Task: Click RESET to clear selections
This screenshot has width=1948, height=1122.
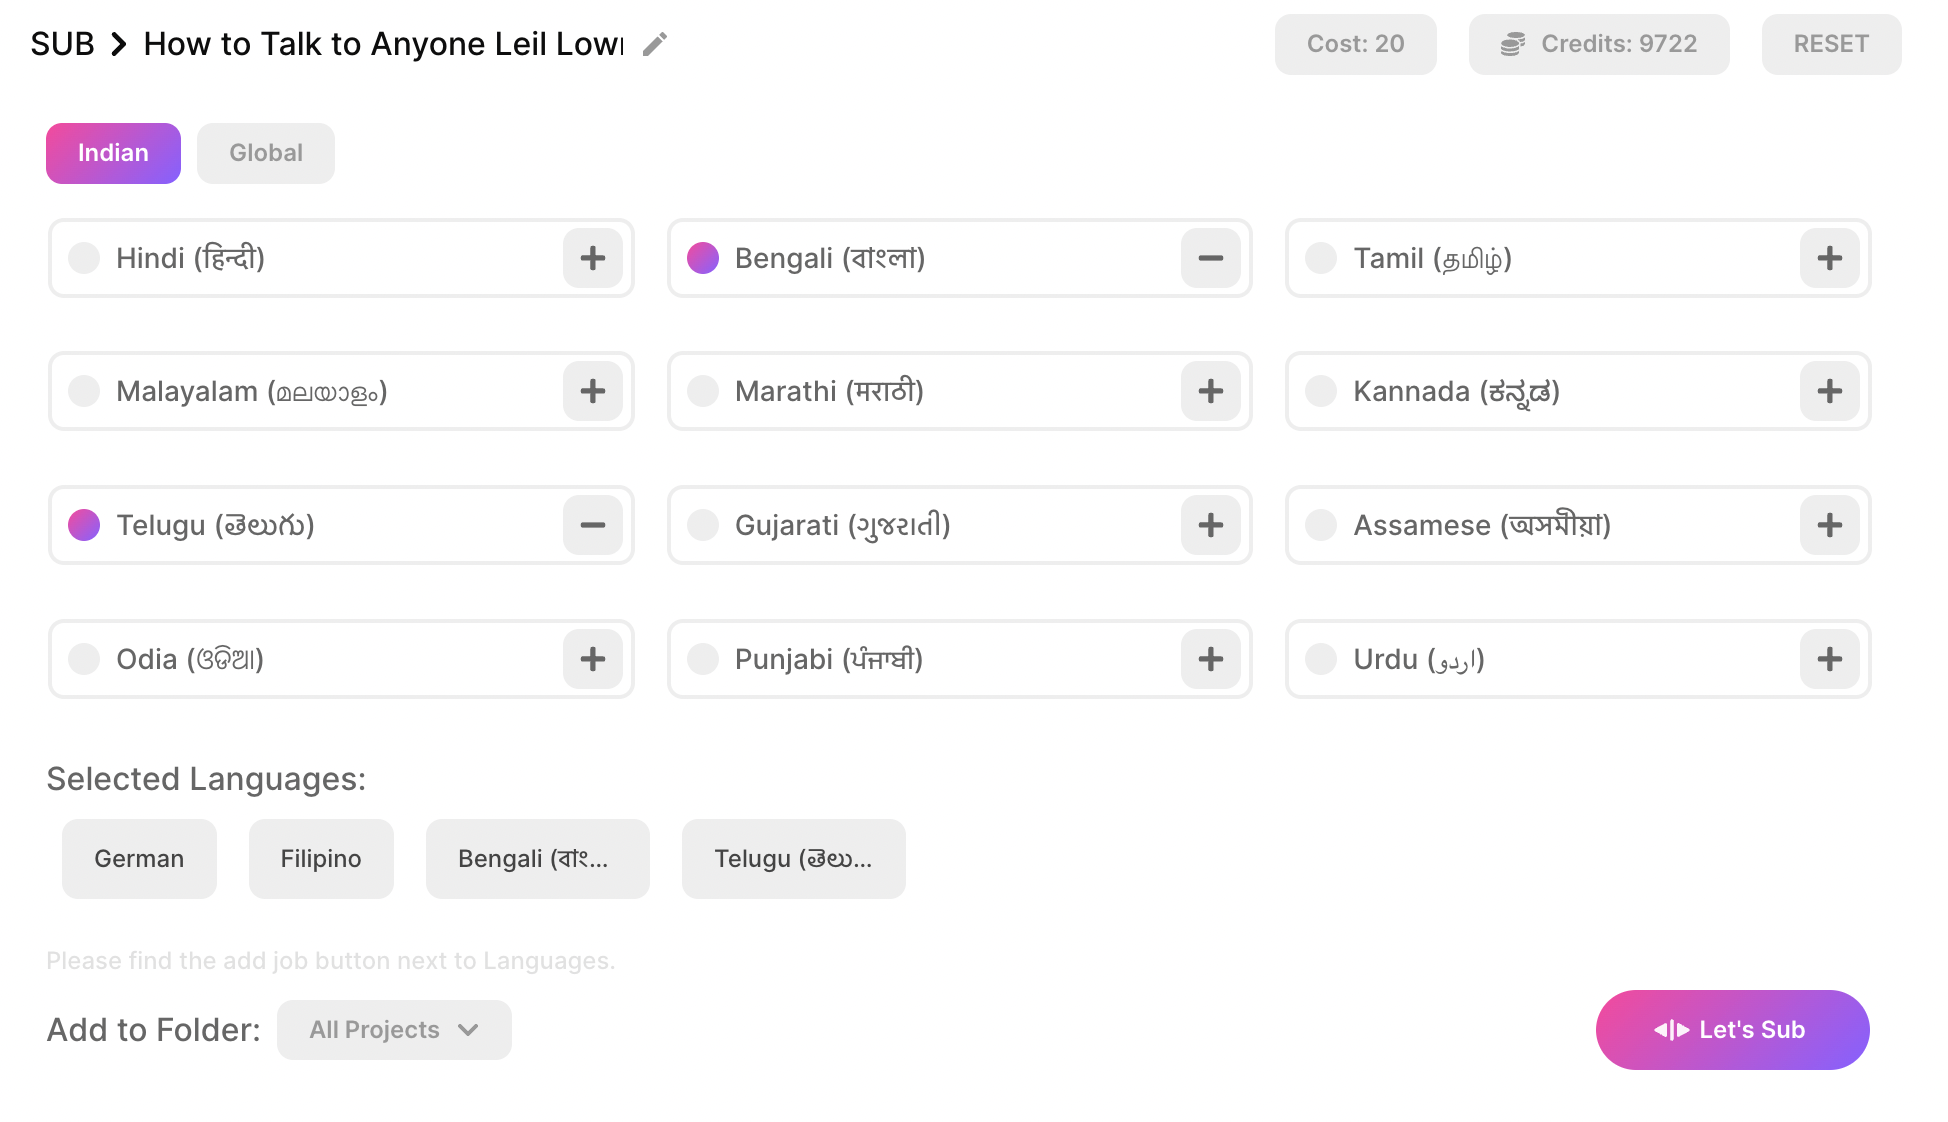Action: pos(1830,44)
